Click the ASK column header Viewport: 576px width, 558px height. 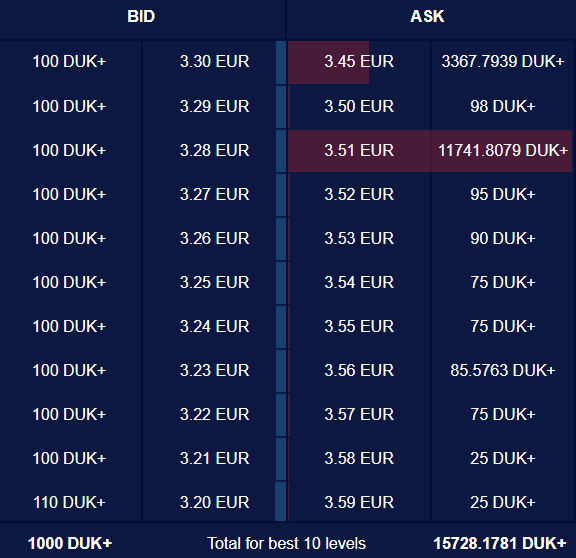pos(427,17)
